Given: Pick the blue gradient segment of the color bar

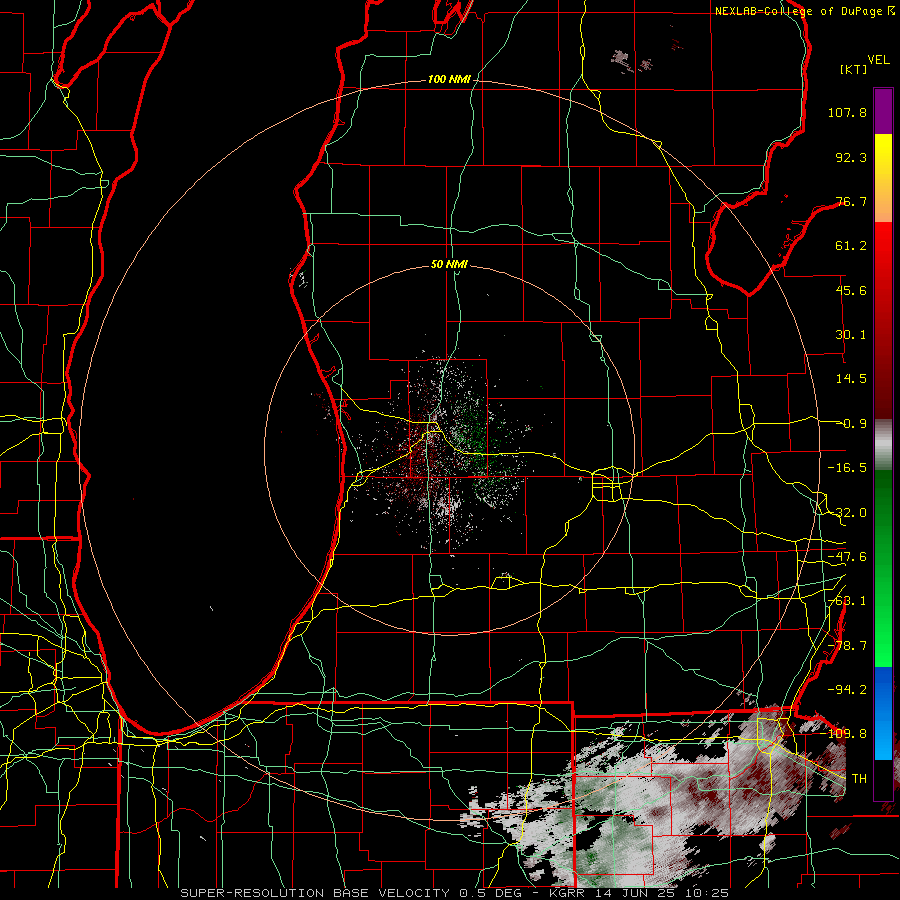Looking at the screenshot, I should coord(883,713).
